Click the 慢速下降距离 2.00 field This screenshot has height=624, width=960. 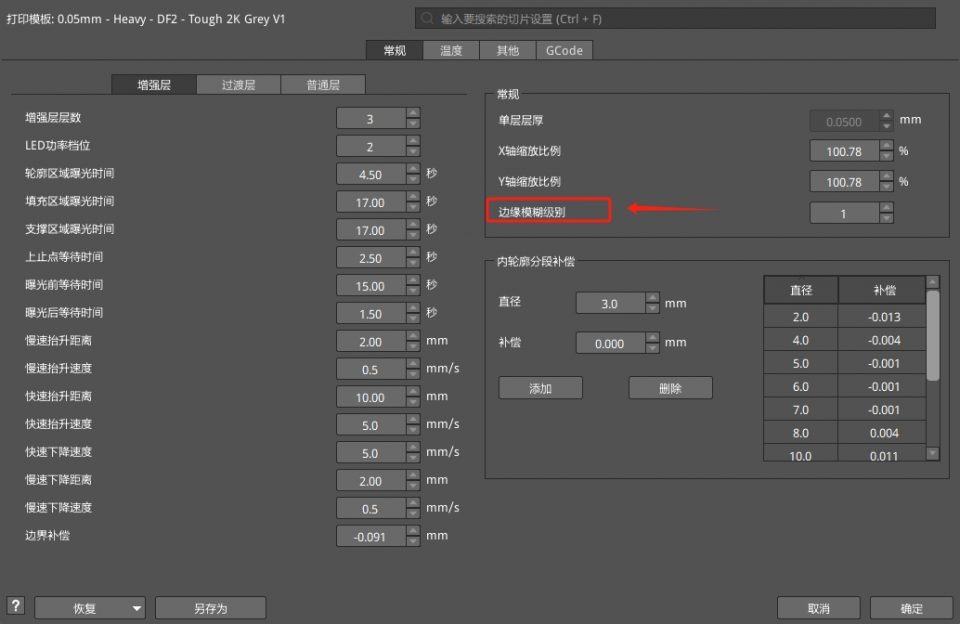tap(371, 481)
